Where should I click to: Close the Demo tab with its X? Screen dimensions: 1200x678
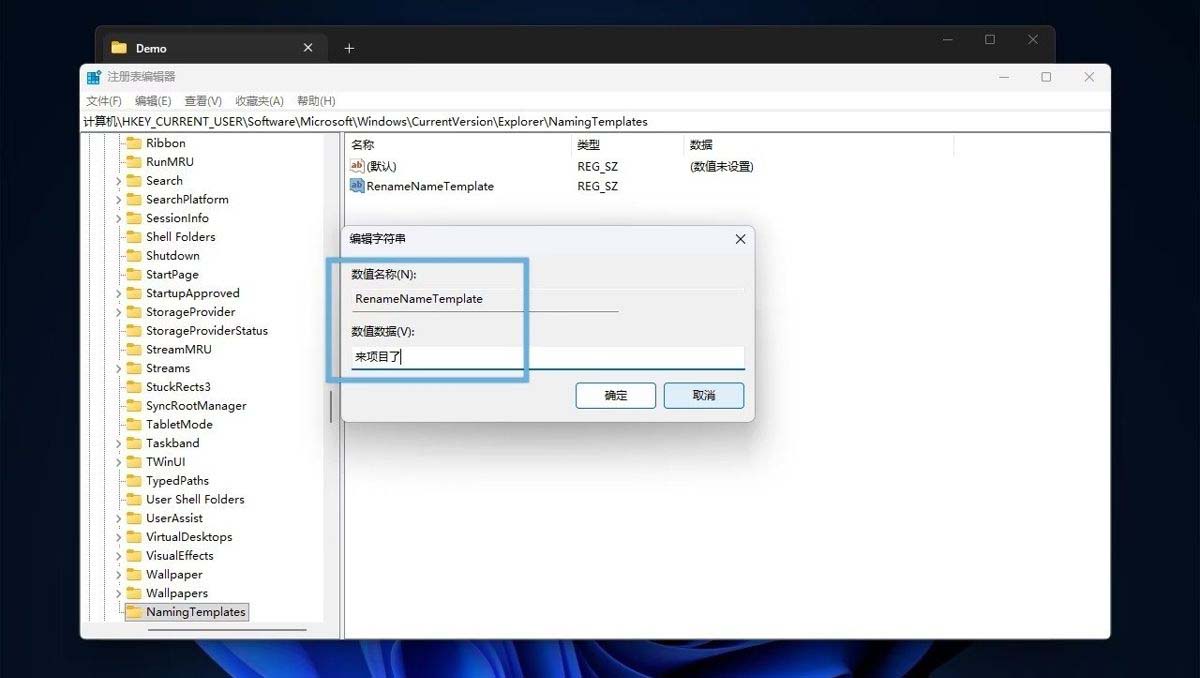(x=308, y=48)
